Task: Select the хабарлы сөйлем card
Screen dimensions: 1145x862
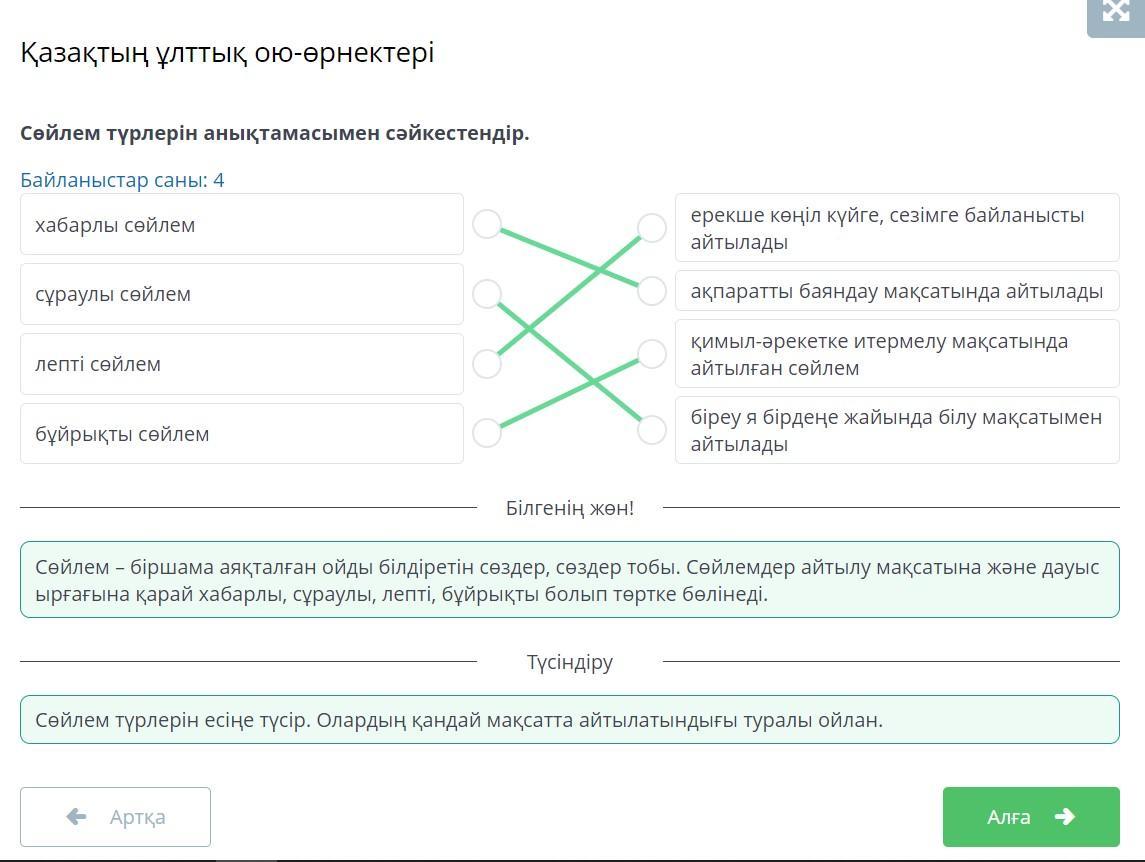Action: (x=241, y=225)
